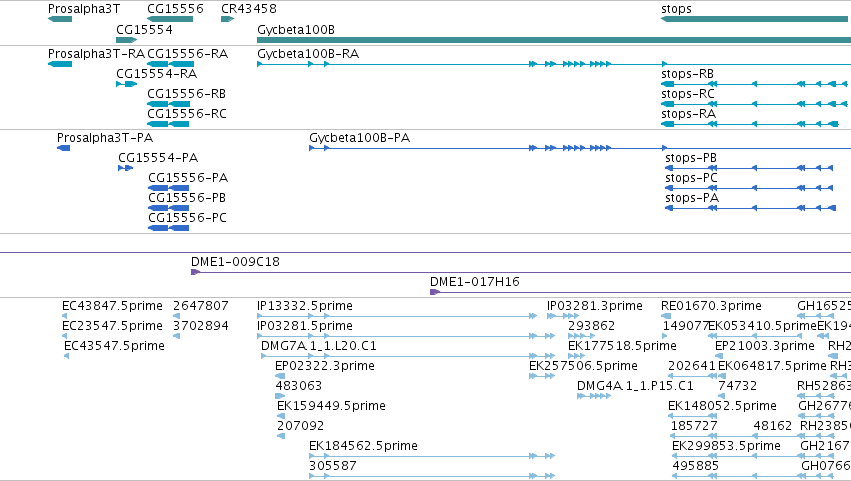Click the DME1-017H16 clone start marker
Viewport: 851px width, 481px height.
(x=434, y=292)
